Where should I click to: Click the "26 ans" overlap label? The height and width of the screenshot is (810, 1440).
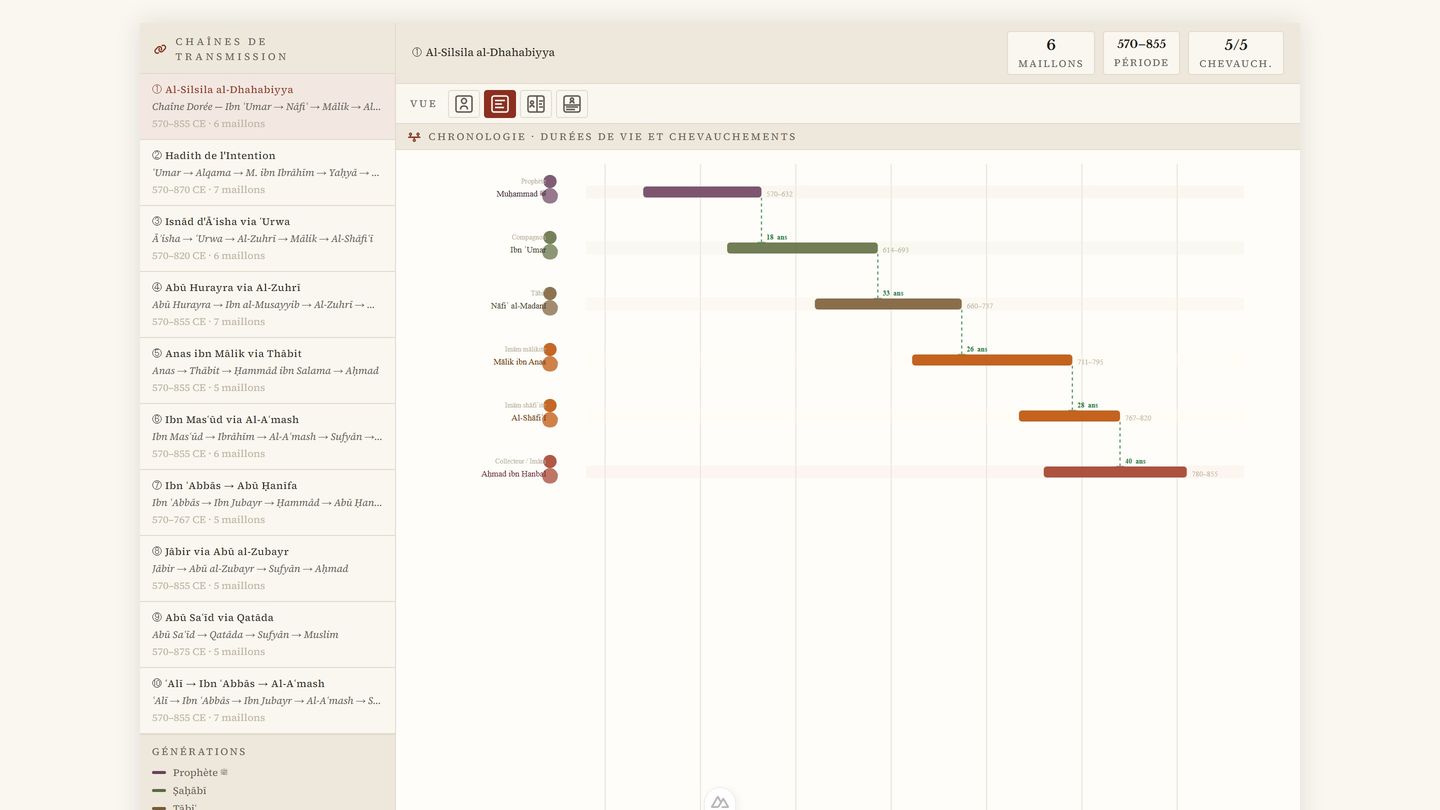point(977,350)
